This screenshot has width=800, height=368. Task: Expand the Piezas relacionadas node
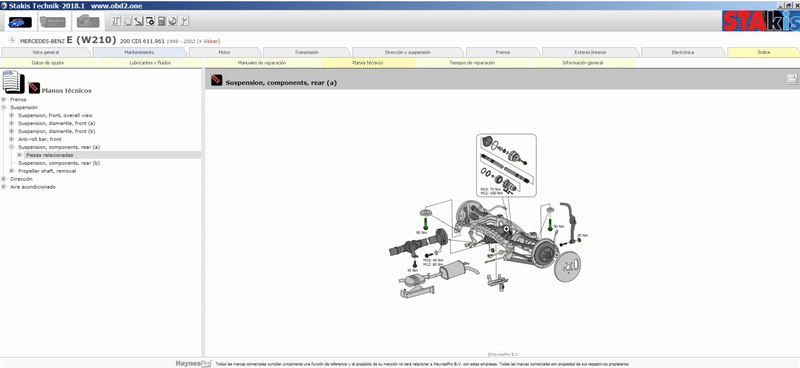click(20, 155)
